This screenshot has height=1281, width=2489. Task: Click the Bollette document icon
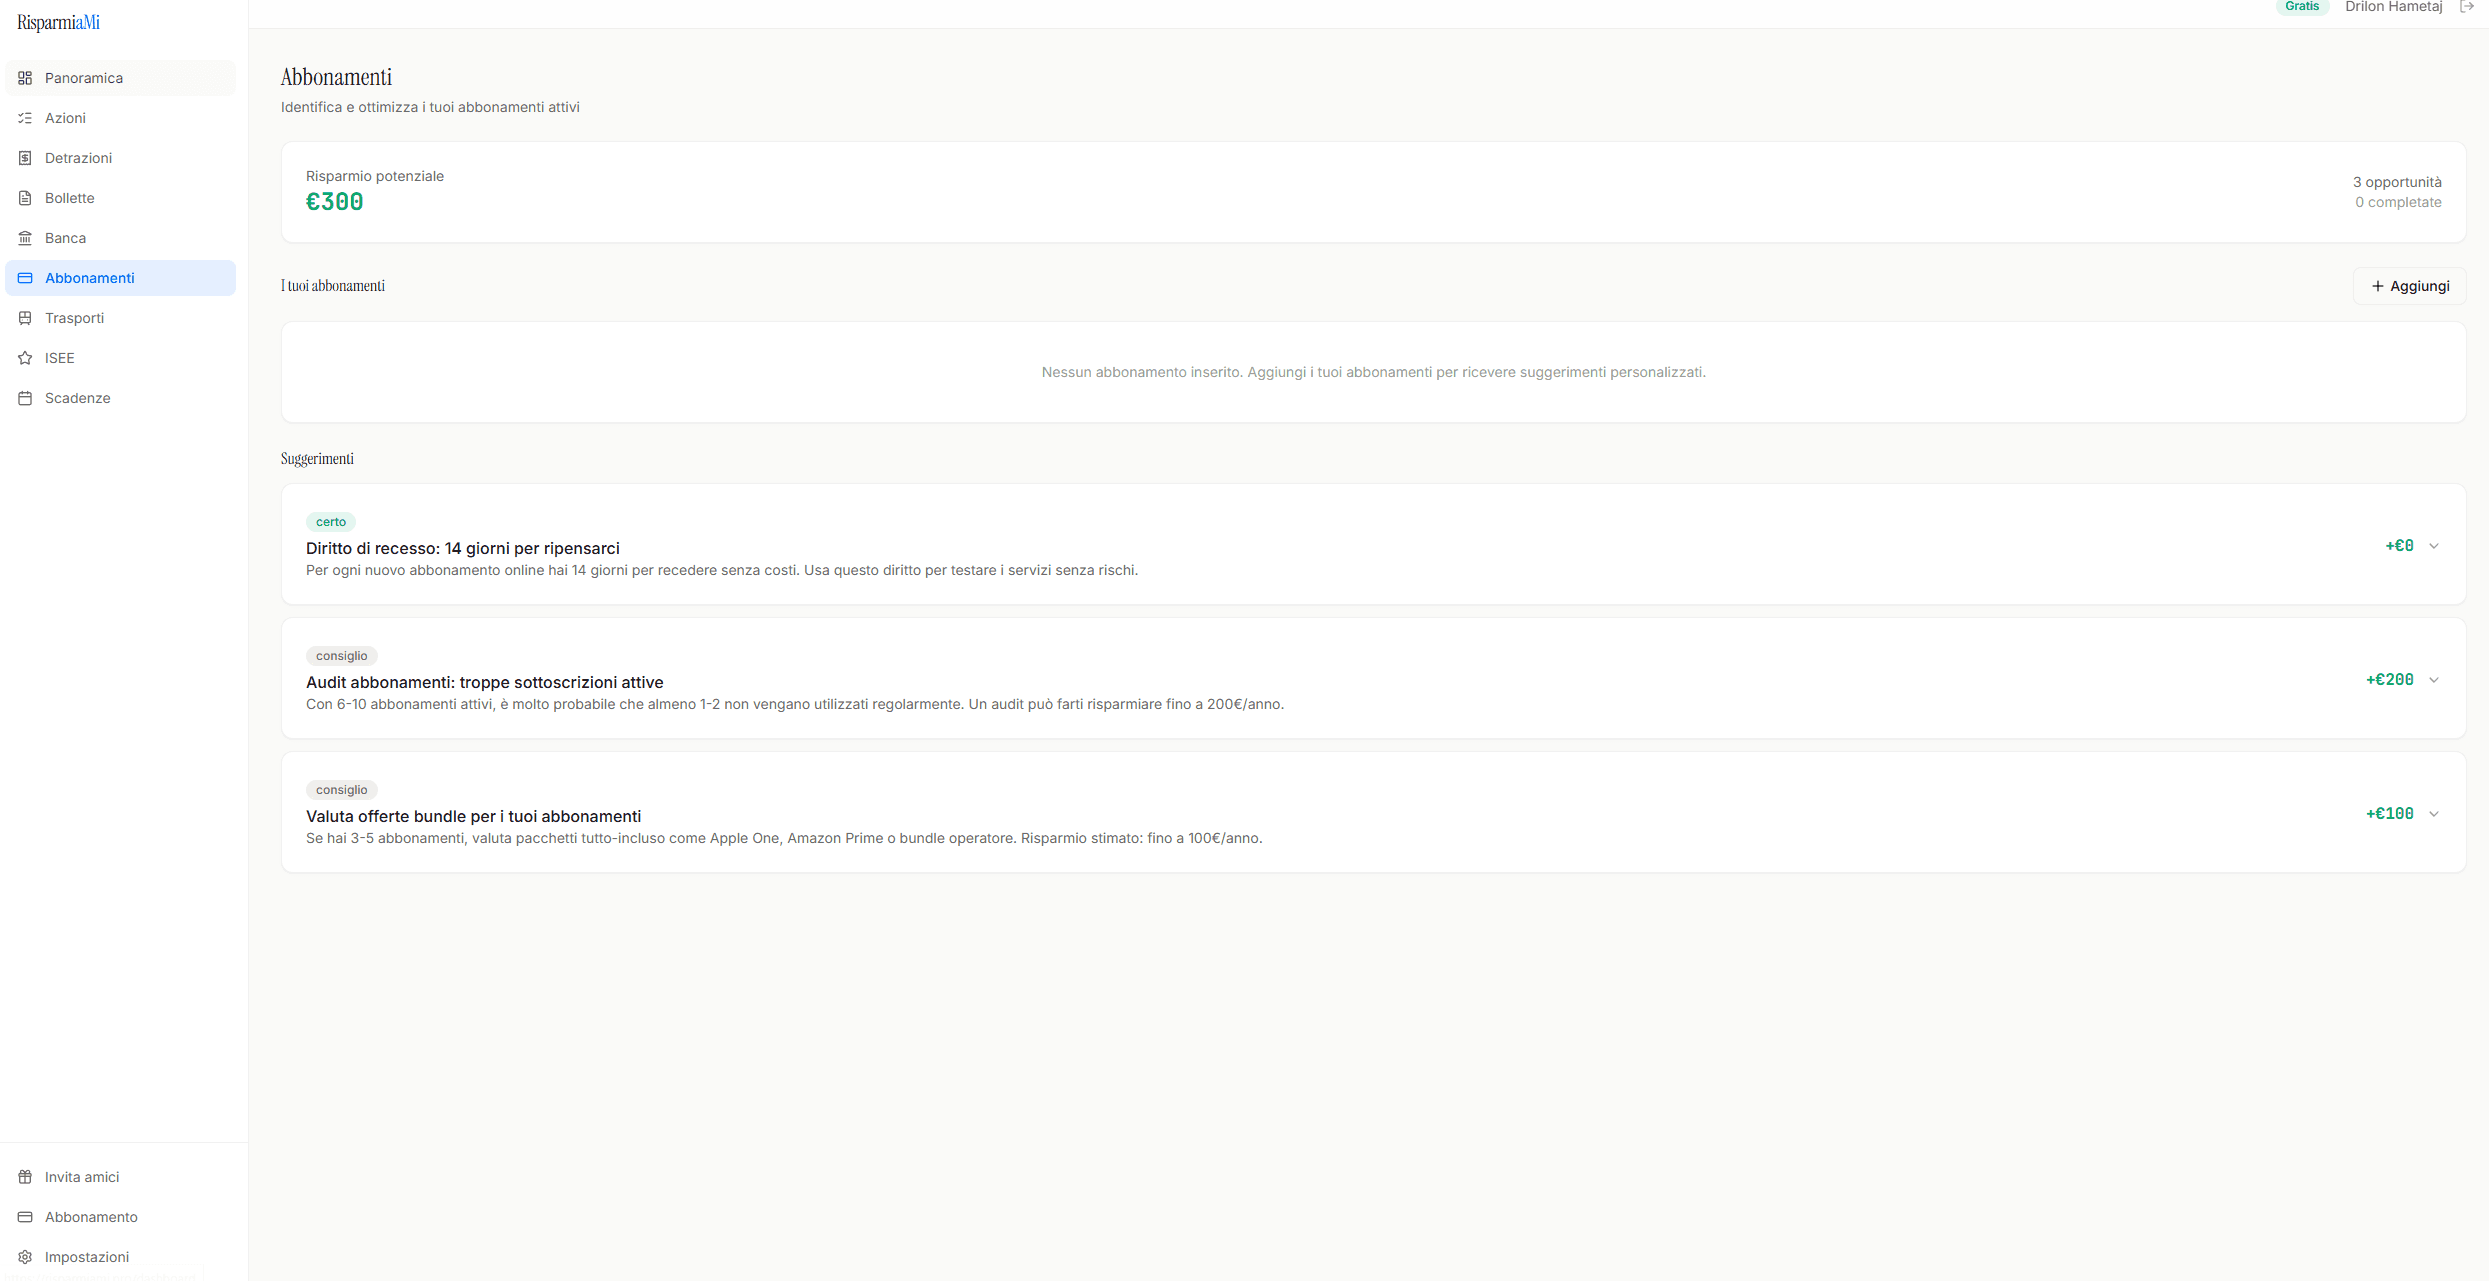25,198
